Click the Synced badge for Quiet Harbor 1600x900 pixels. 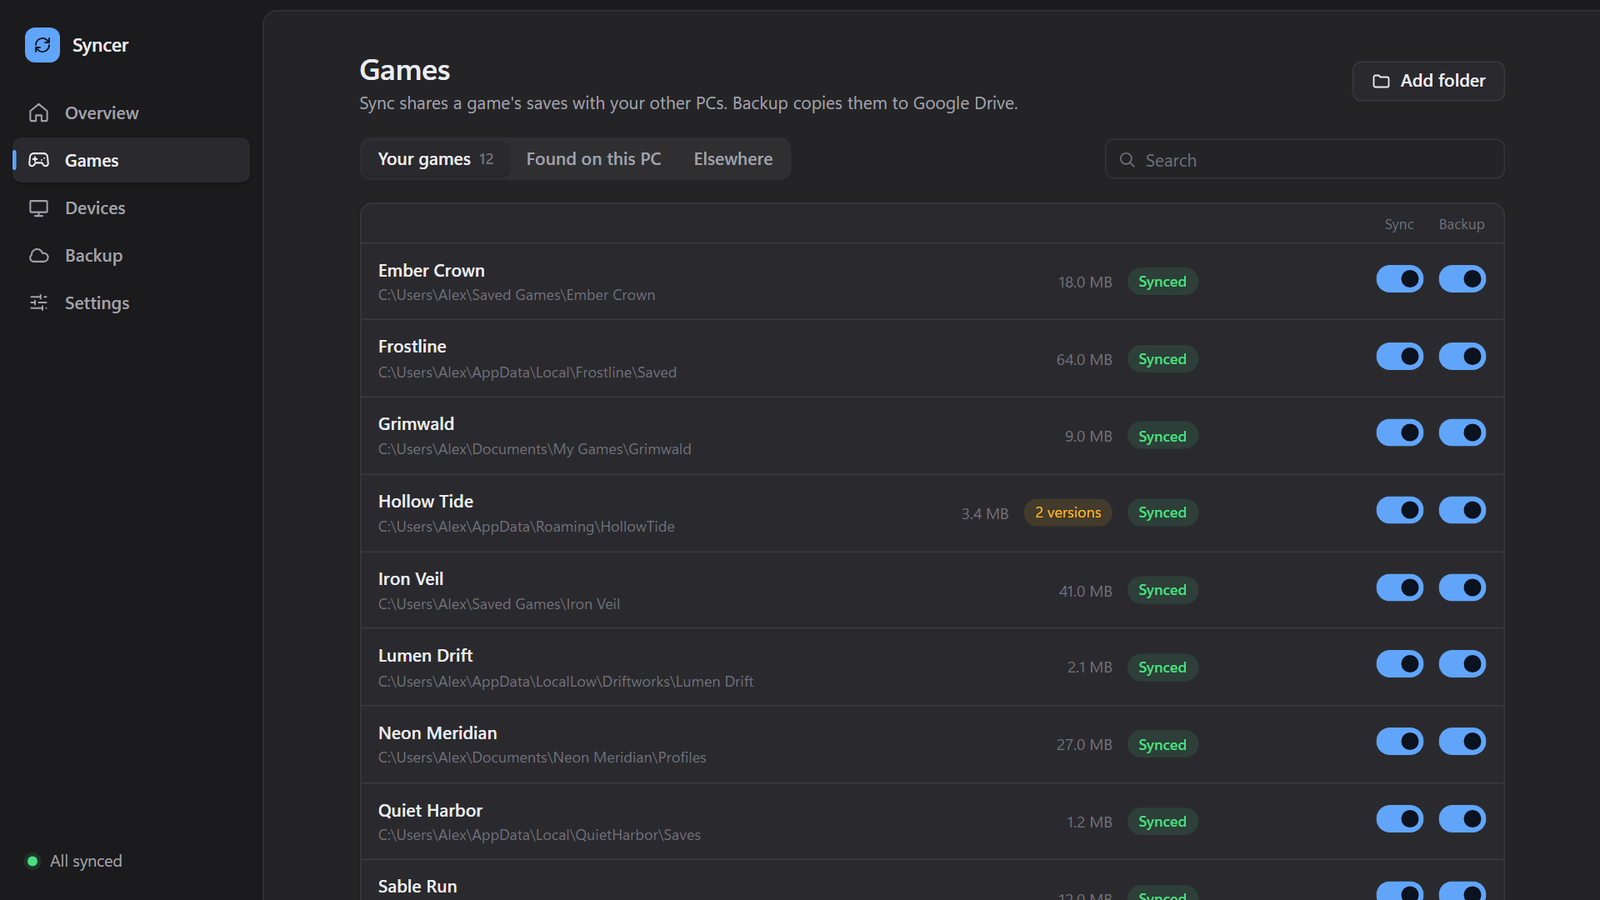(x=1162, y=822)
